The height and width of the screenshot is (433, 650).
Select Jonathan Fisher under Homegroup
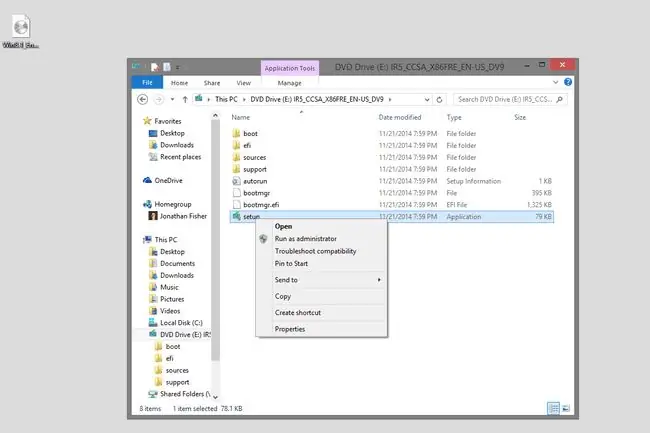pyautogui.click(x=178, y=216)
